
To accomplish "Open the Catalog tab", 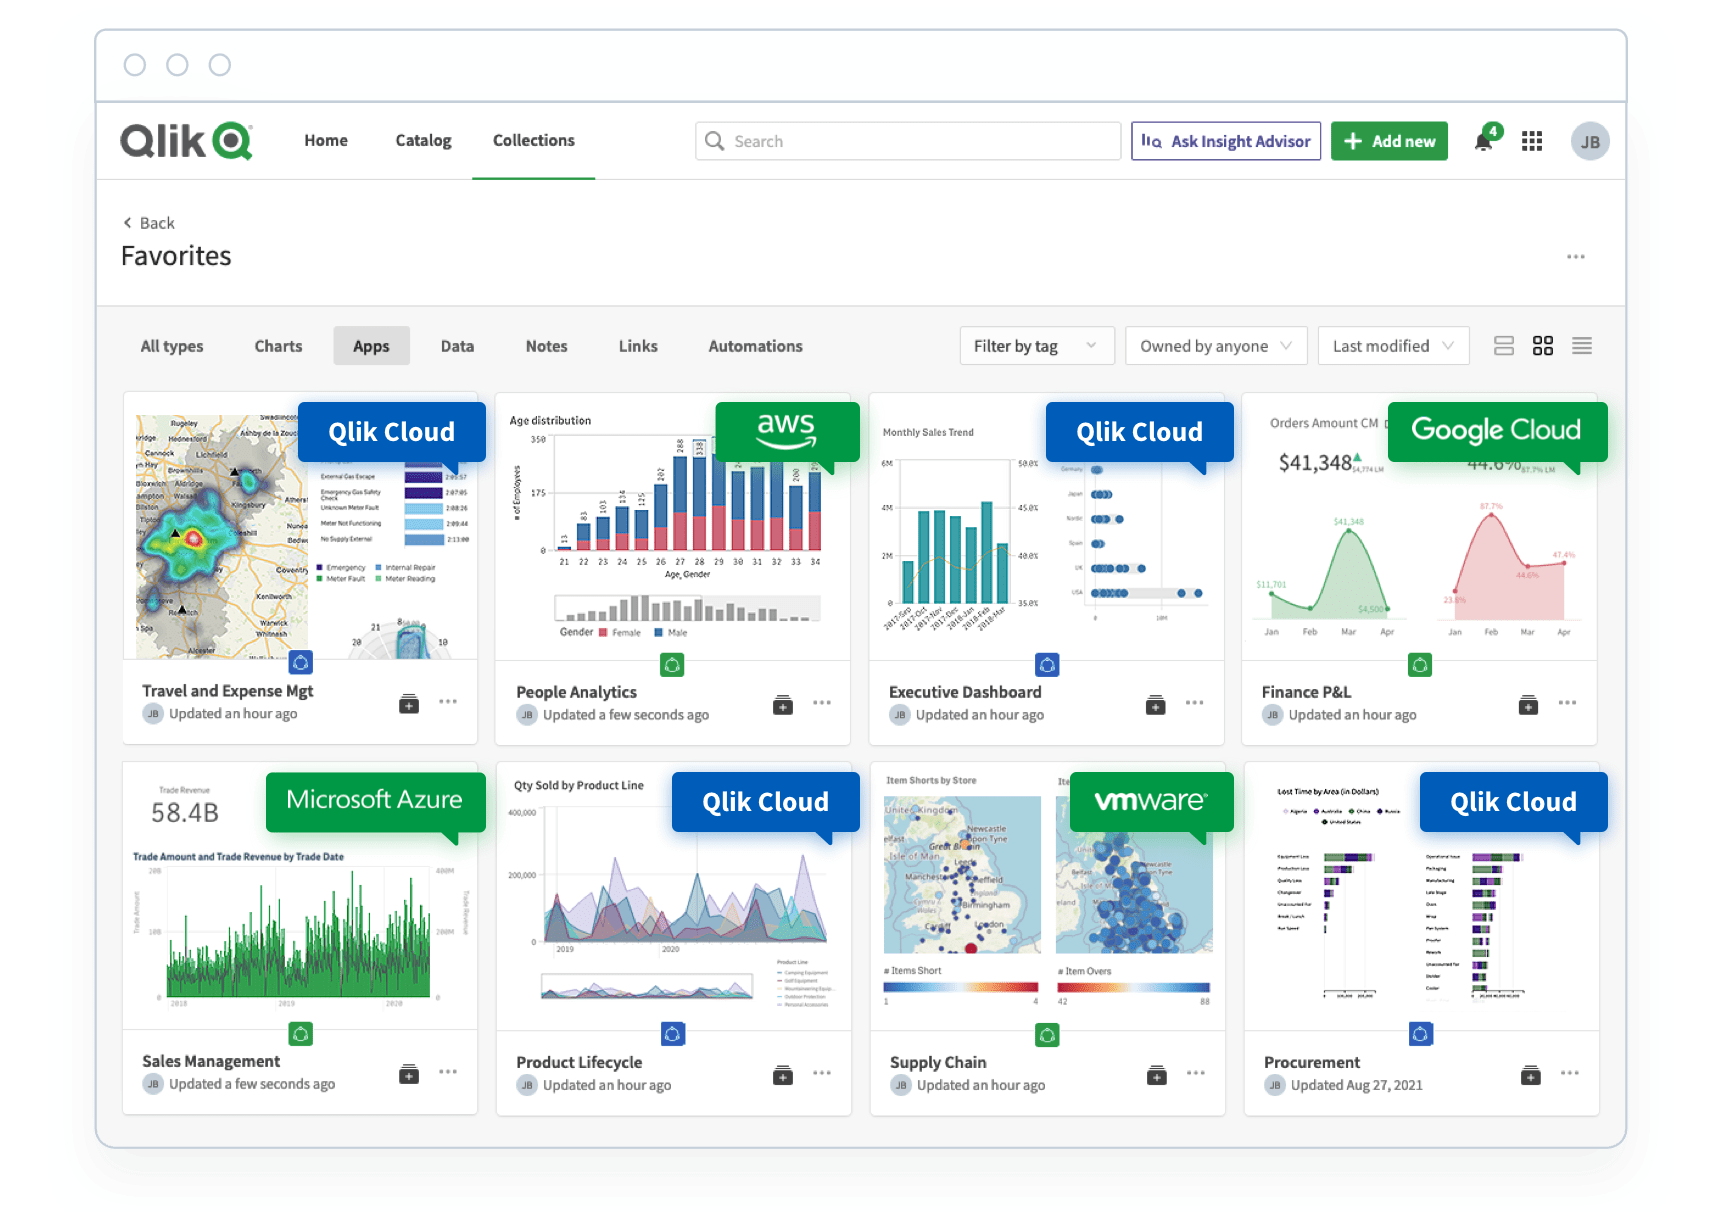I will coord(423,141).
